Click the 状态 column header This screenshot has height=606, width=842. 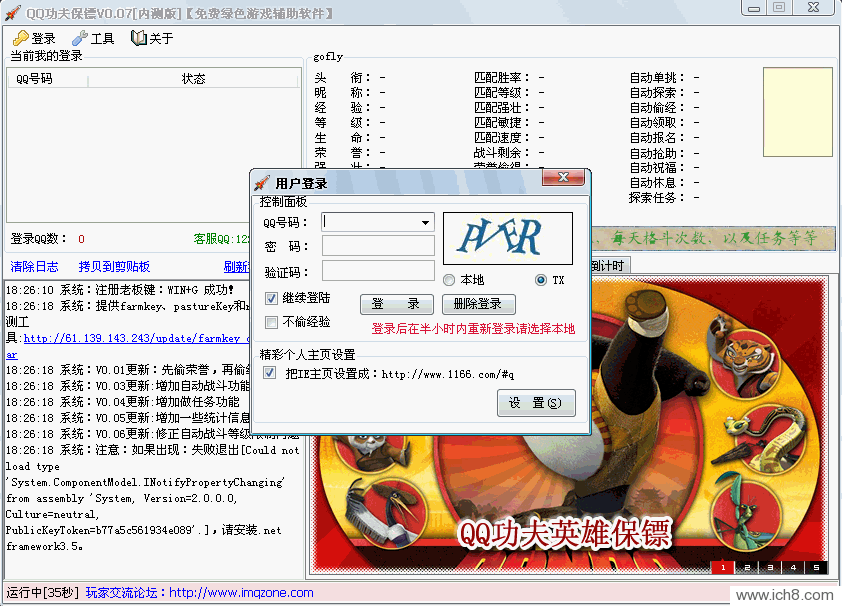click(193, 79)
